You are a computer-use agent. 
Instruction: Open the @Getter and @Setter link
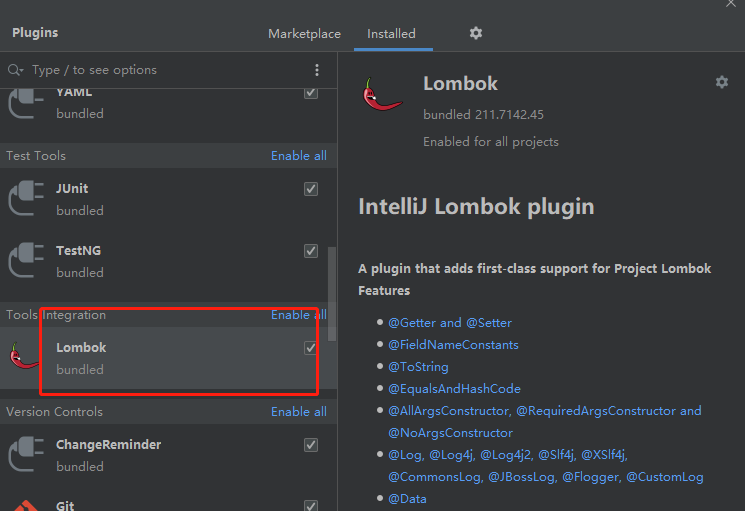point(449,323)
